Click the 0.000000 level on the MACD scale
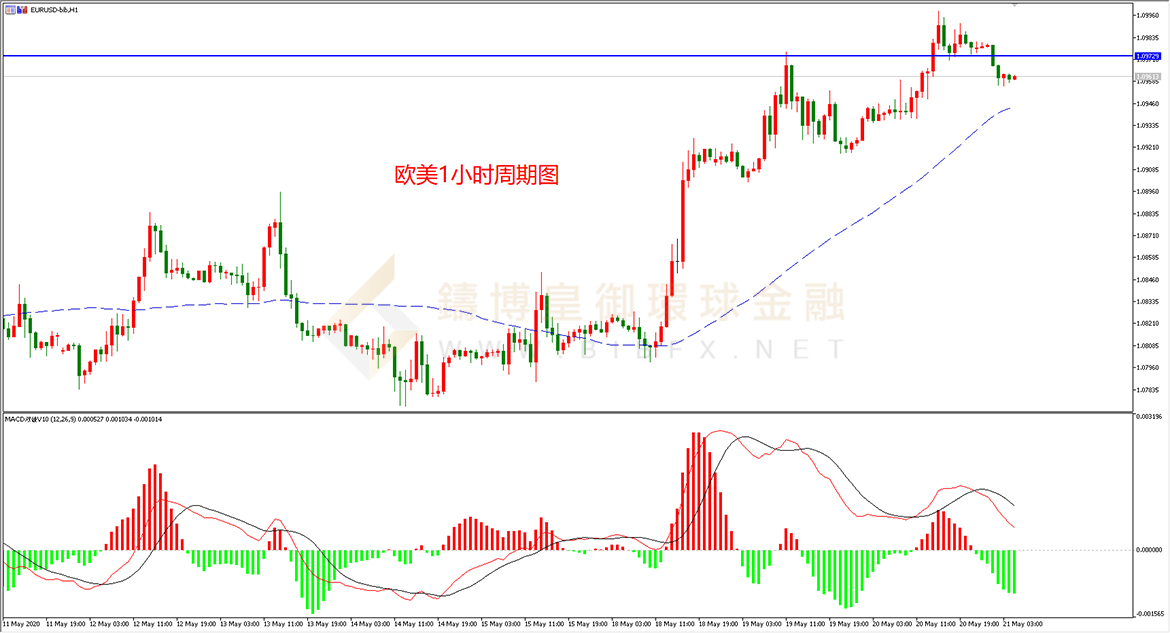The height and width of the screenshot is (633, 1170). pyautogui.click(x=1148, y=550)
